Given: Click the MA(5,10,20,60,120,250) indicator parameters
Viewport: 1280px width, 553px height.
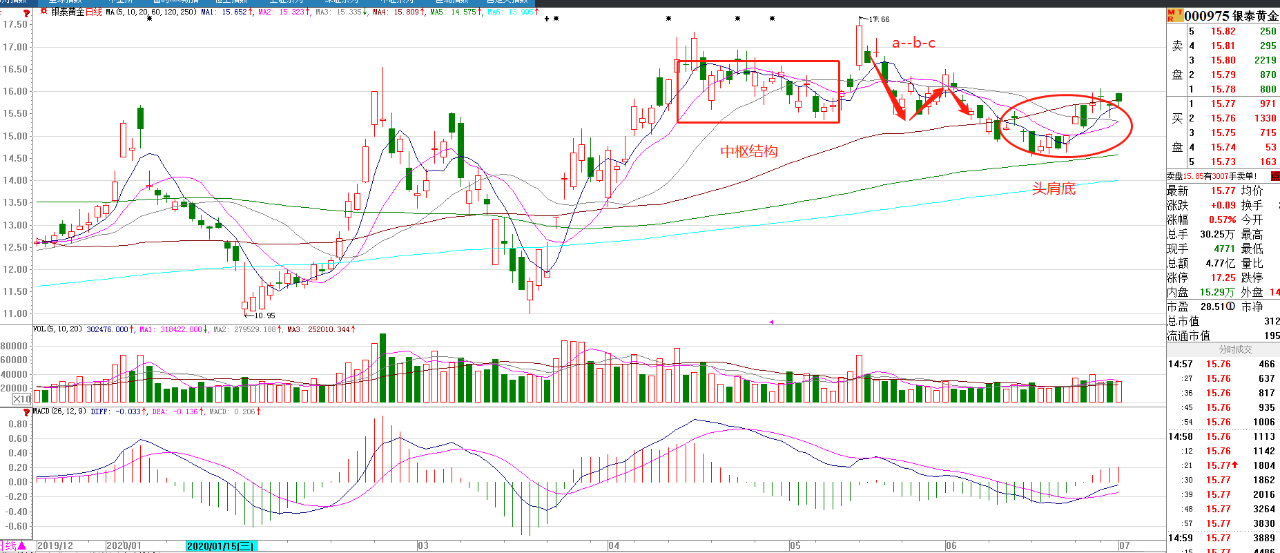Looking at the screenshot, I should tap(151, 11).
